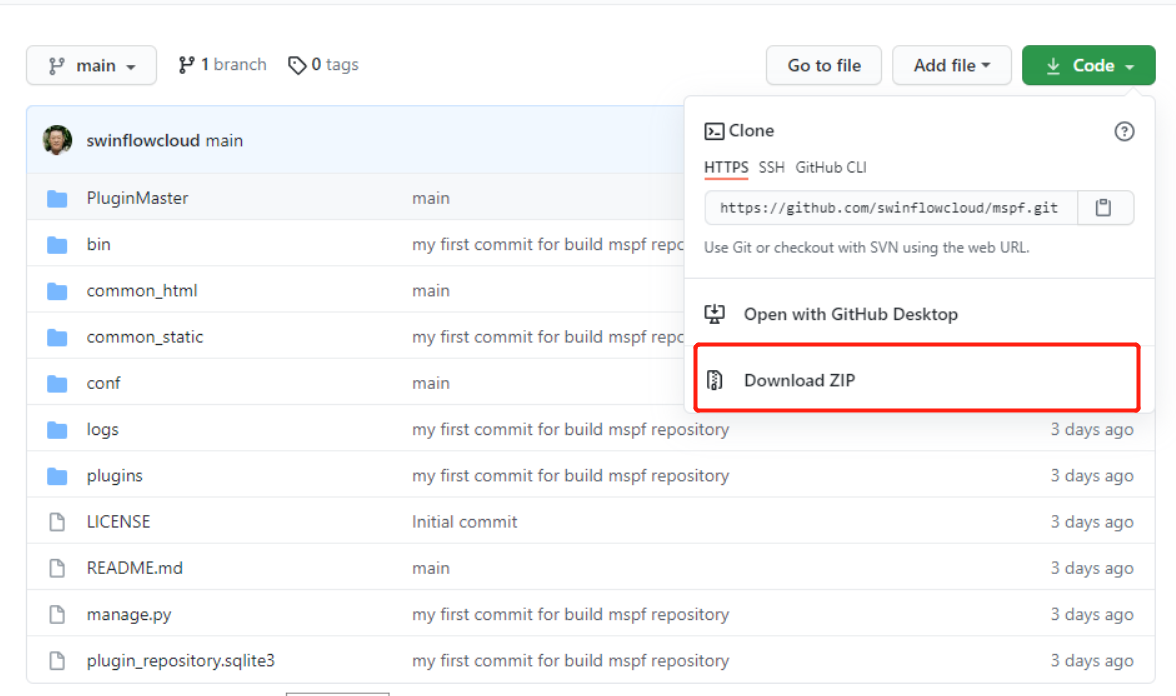Viewport: 1176px width, 696px height.
Task: Click the commit message in the bin row
Action: [x=548, y=244]
